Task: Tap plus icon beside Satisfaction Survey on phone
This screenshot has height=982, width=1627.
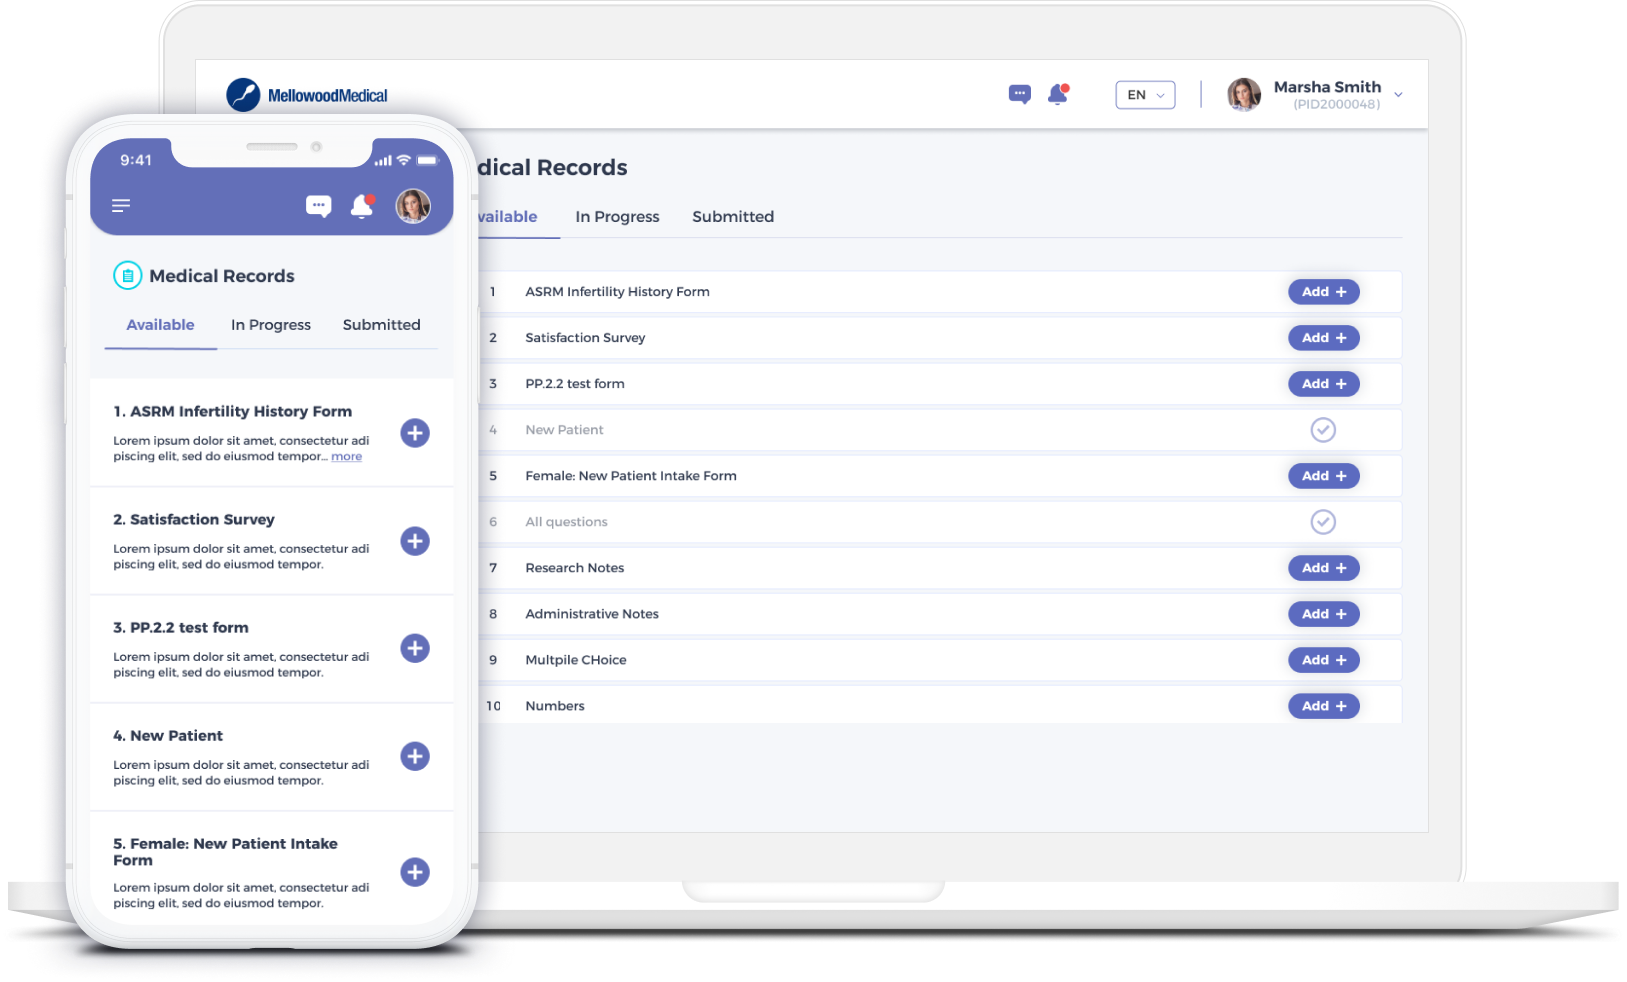Action: (415, 541)
